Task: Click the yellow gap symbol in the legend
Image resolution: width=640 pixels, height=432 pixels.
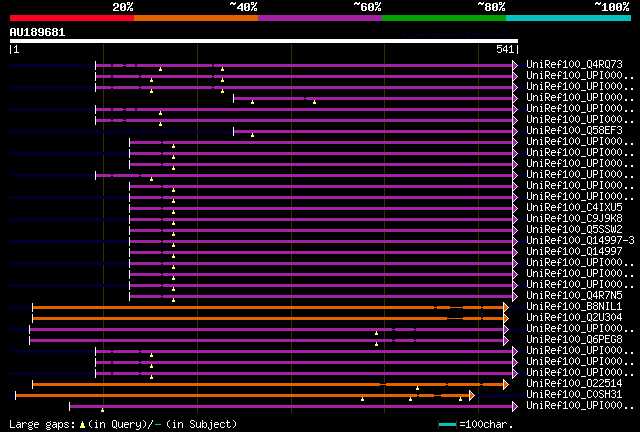Action: pos(82,425)
